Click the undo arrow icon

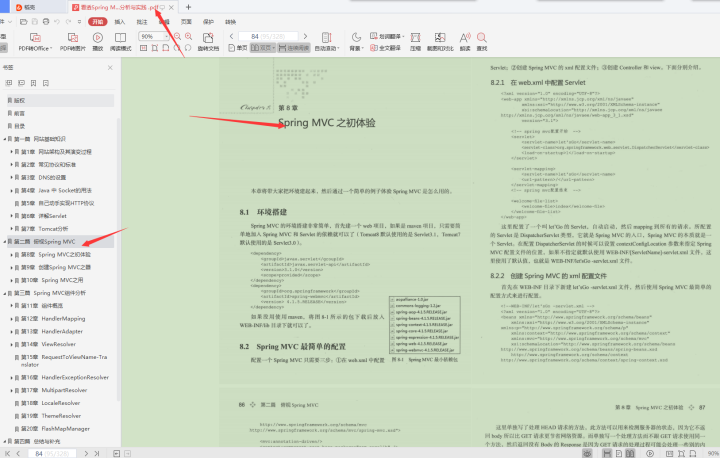57,22
